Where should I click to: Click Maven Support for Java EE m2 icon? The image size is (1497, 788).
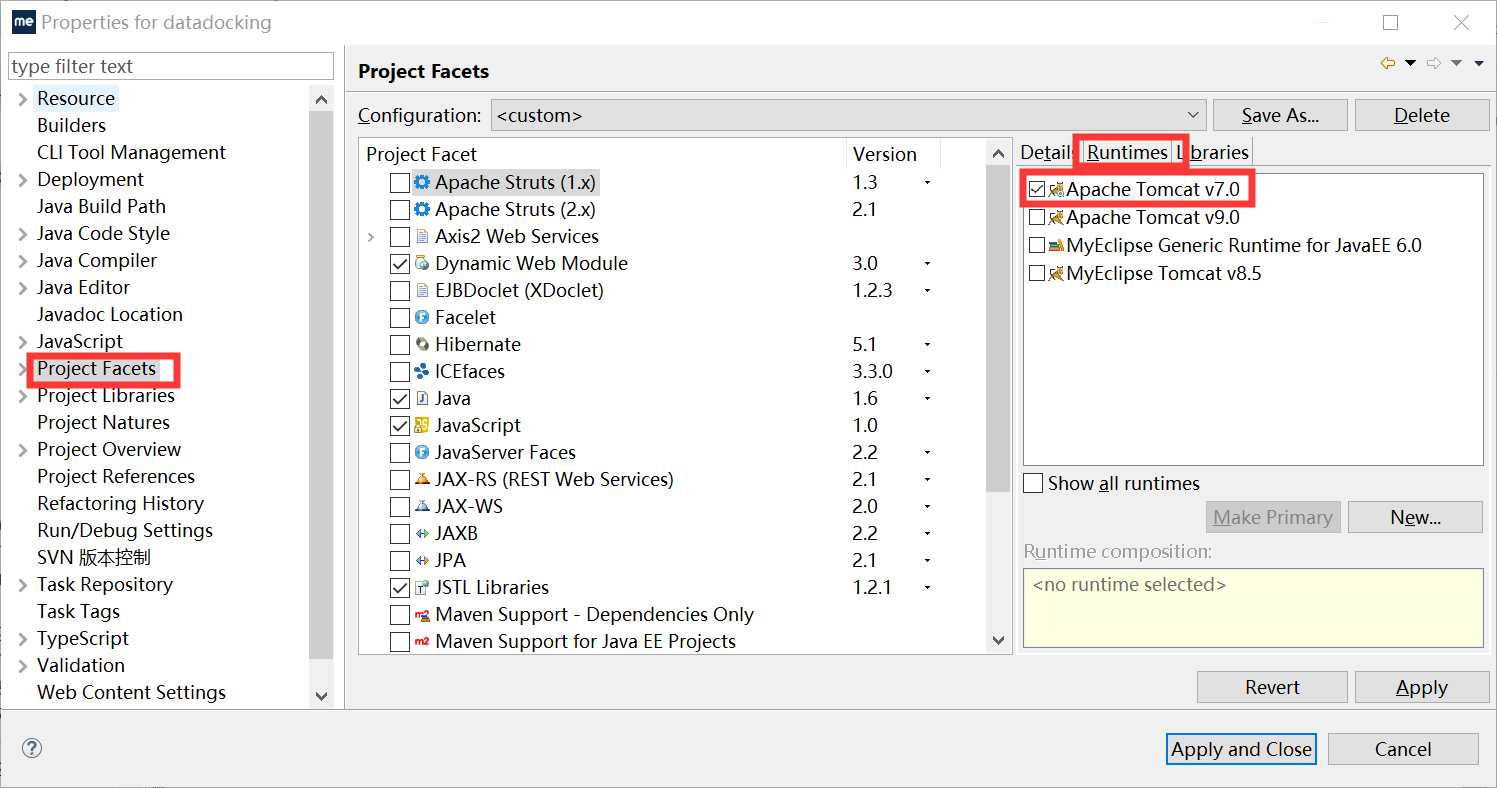422,641
